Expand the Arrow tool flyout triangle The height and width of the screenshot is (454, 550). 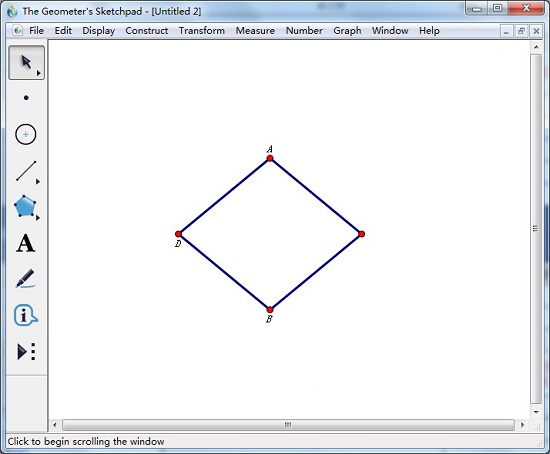pos(39,73)
